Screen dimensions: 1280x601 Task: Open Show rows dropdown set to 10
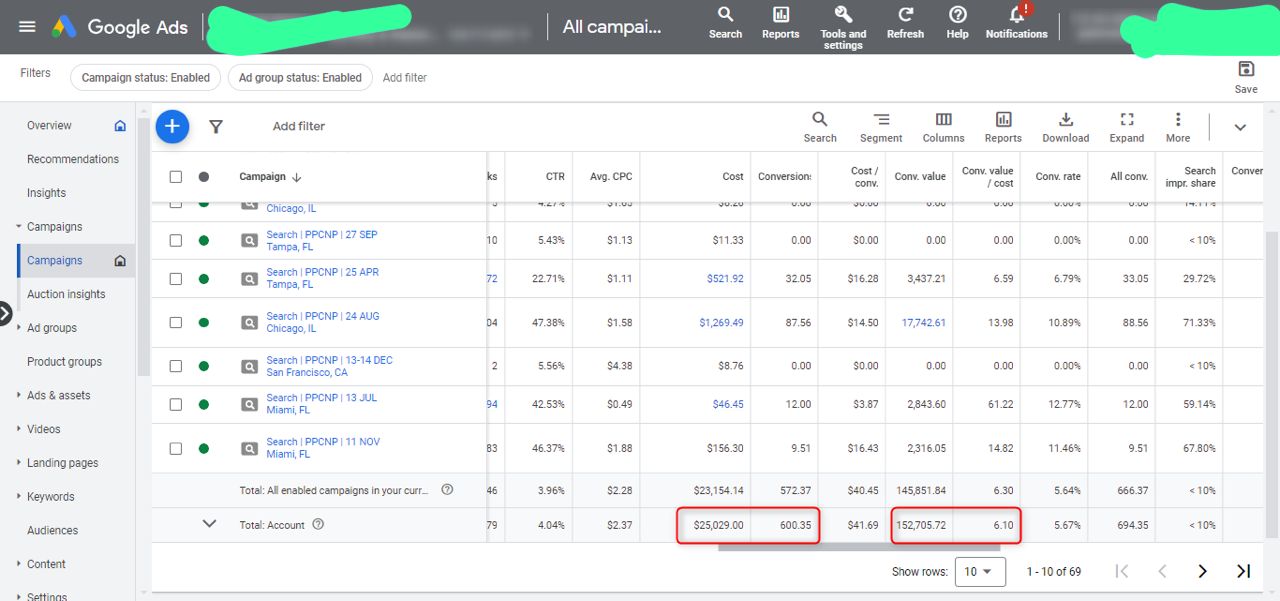point(979,571)
